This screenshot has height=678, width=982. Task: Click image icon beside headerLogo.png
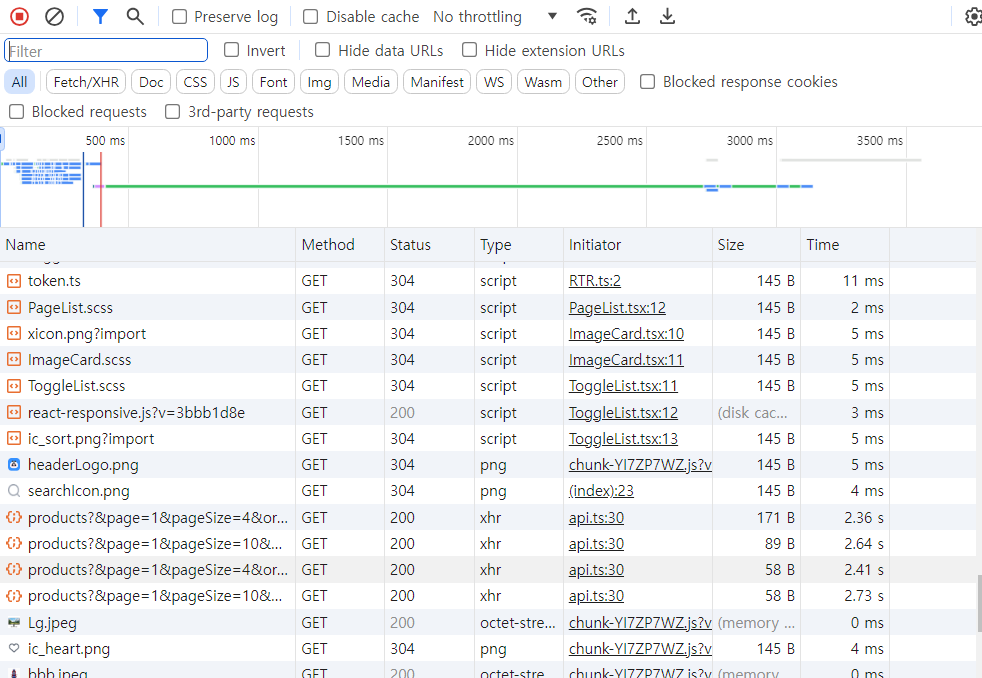pyautogui.click(x=14, y=465)
